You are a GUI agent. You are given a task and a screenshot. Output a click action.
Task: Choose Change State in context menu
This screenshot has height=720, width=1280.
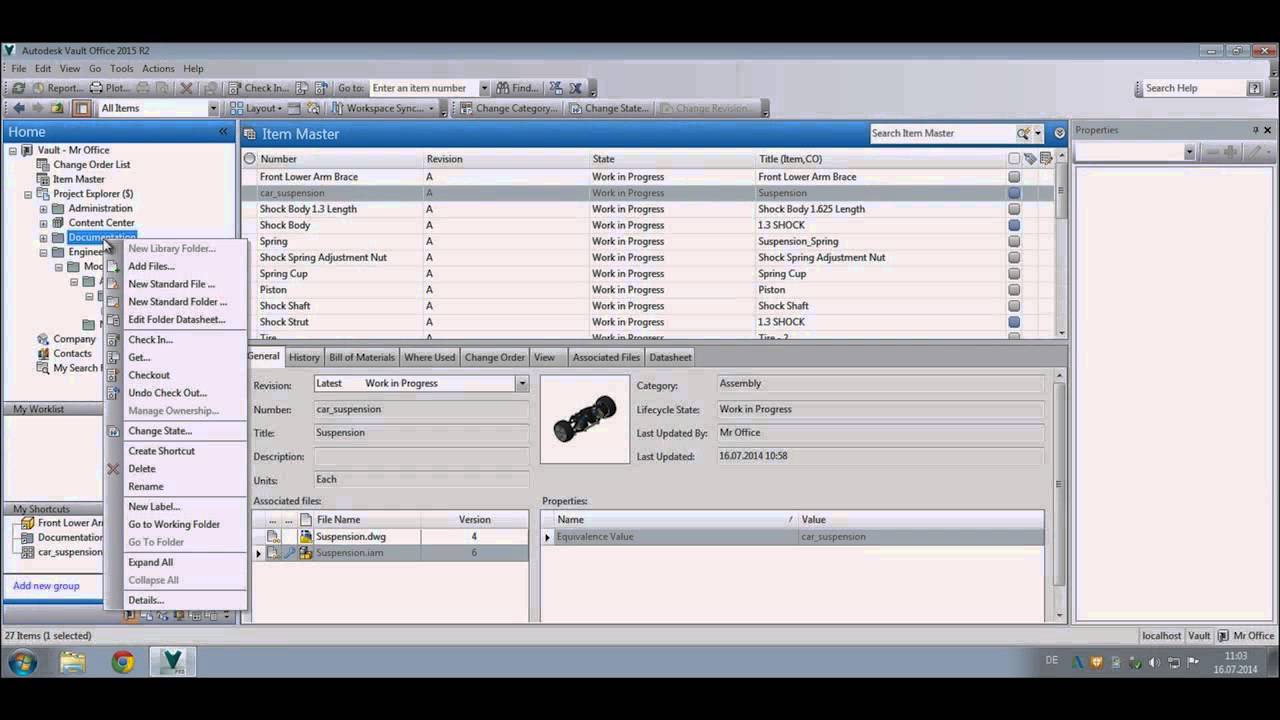tap(160, 431)
